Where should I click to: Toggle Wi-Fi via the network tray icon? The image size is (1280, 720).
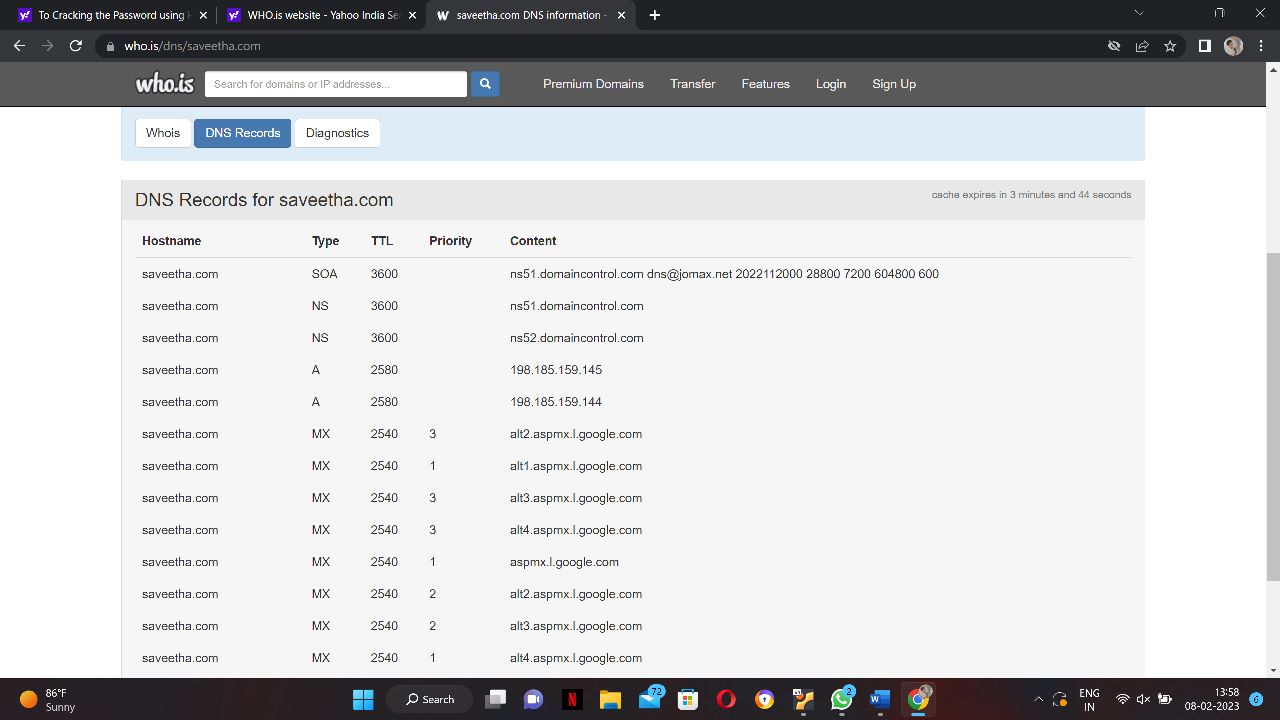pos(1123,699)
